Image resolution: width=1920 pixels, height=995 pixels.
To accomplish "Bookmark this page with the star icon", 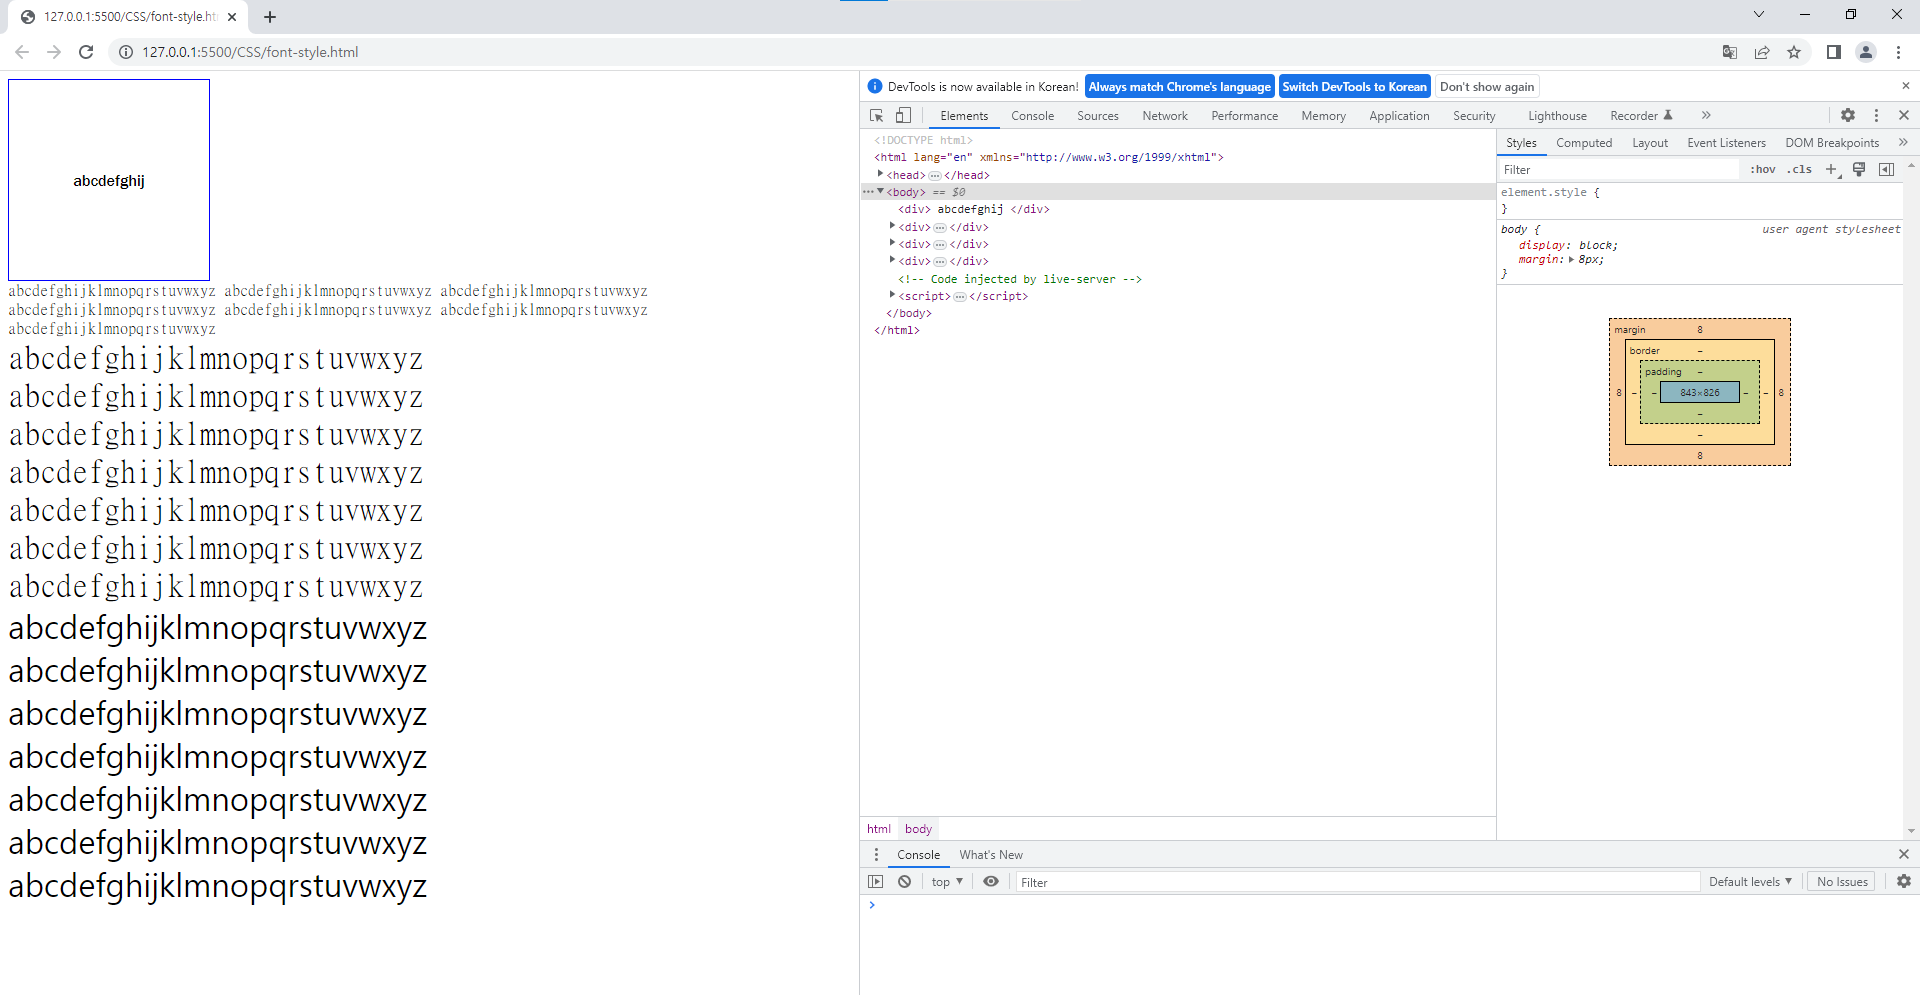I will [1794, 52].
